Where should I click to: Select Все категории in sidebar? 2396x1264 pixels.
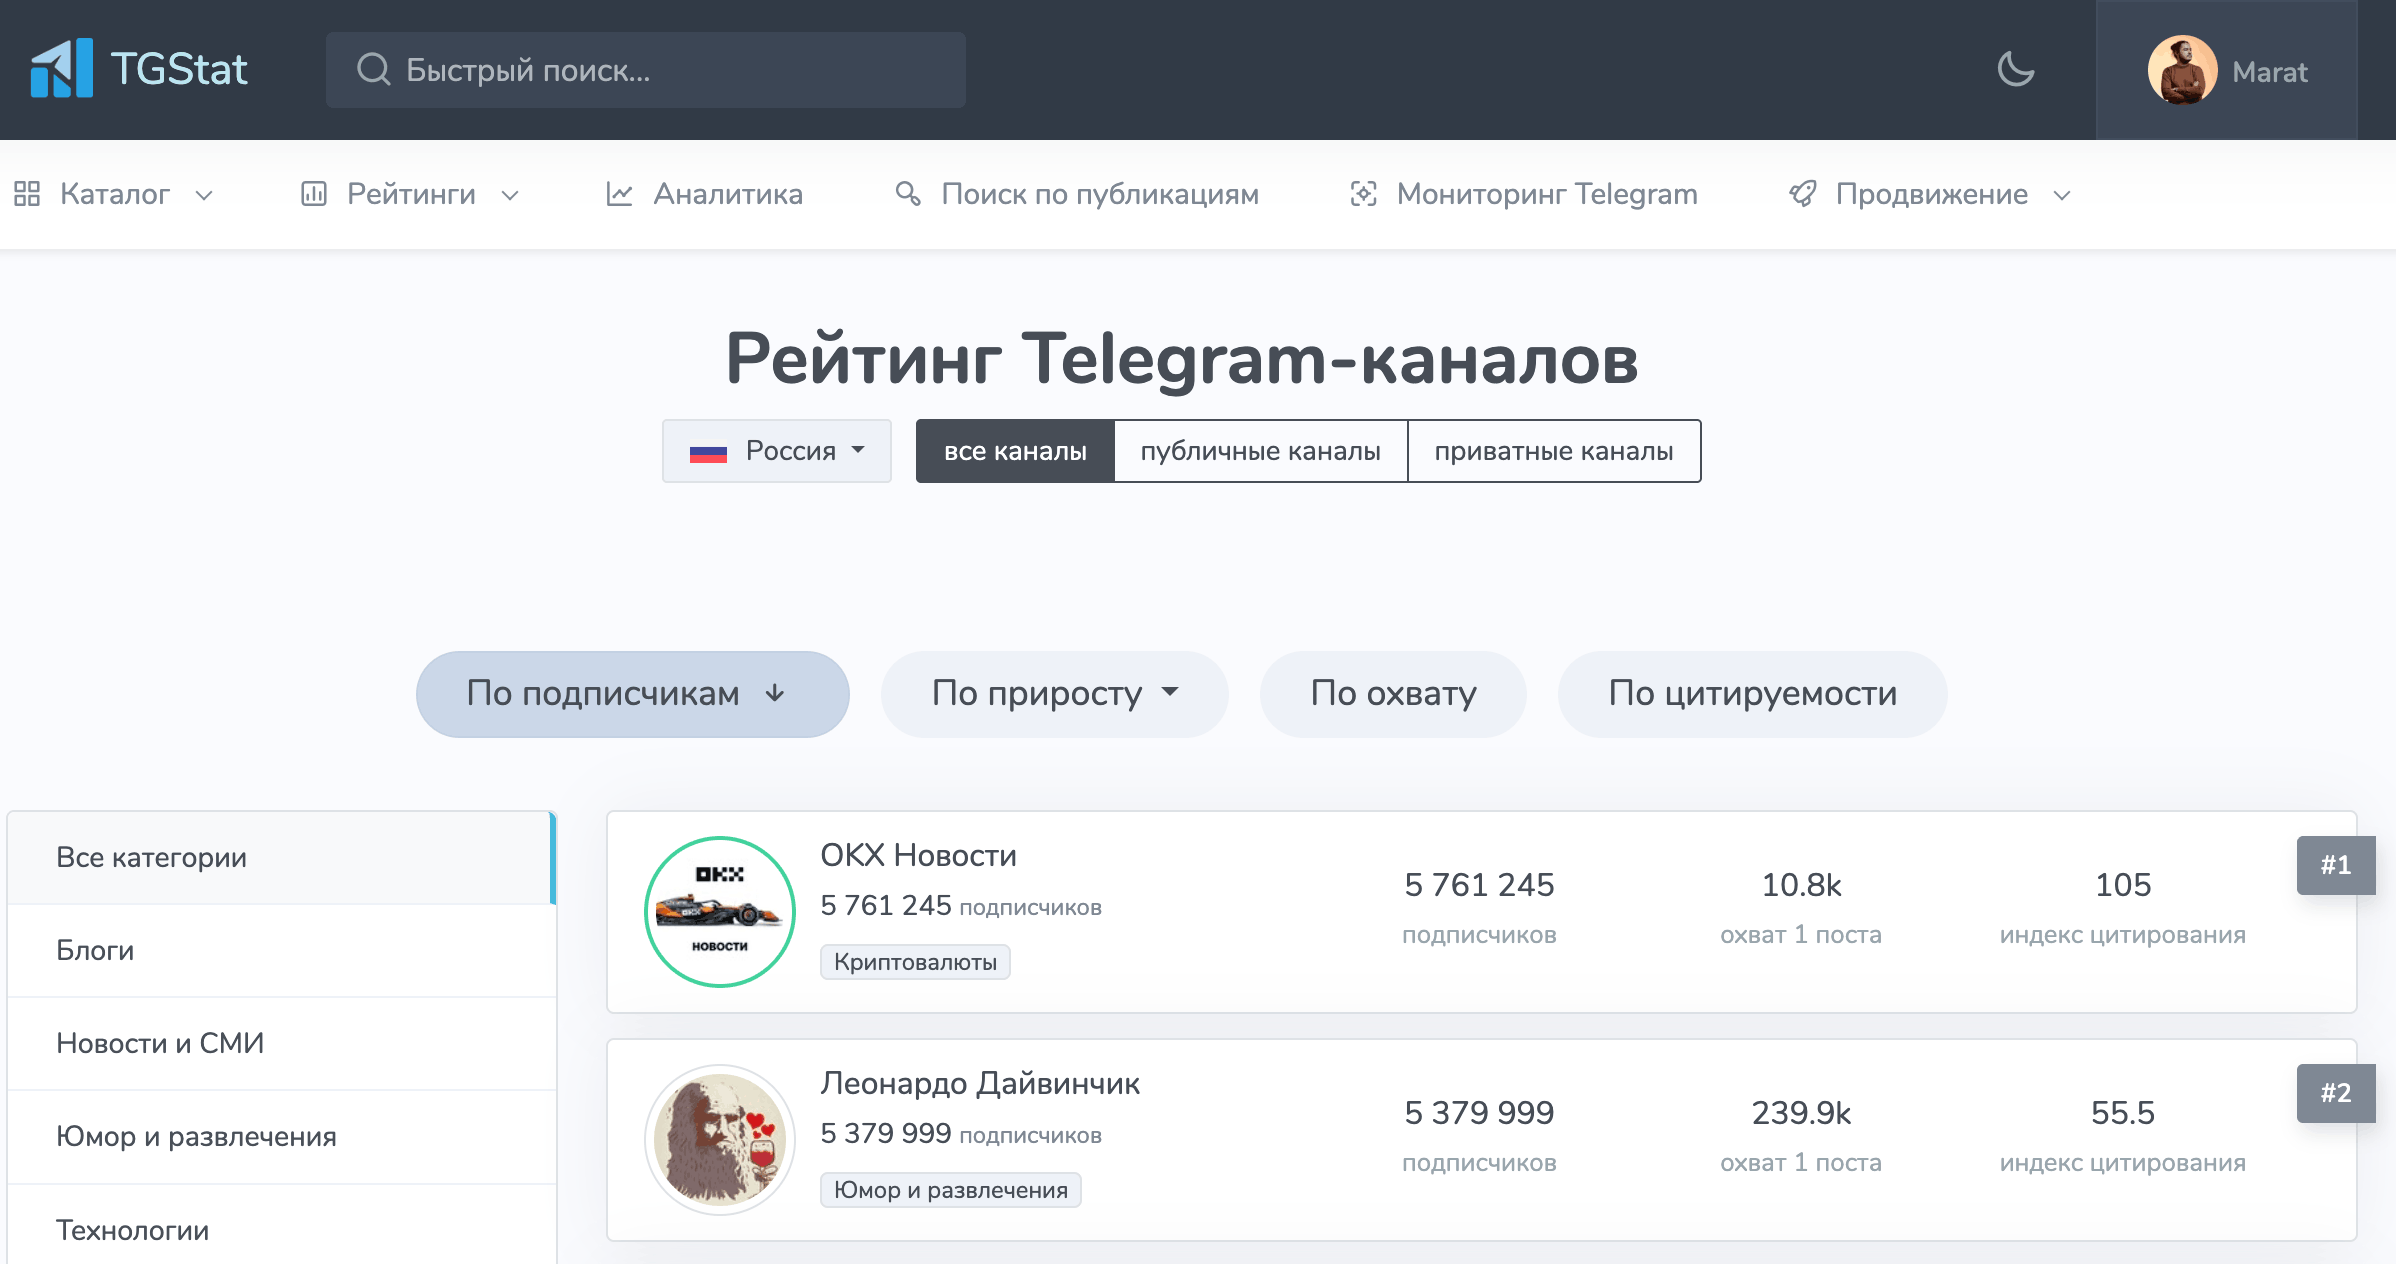[x=281, y=857]
